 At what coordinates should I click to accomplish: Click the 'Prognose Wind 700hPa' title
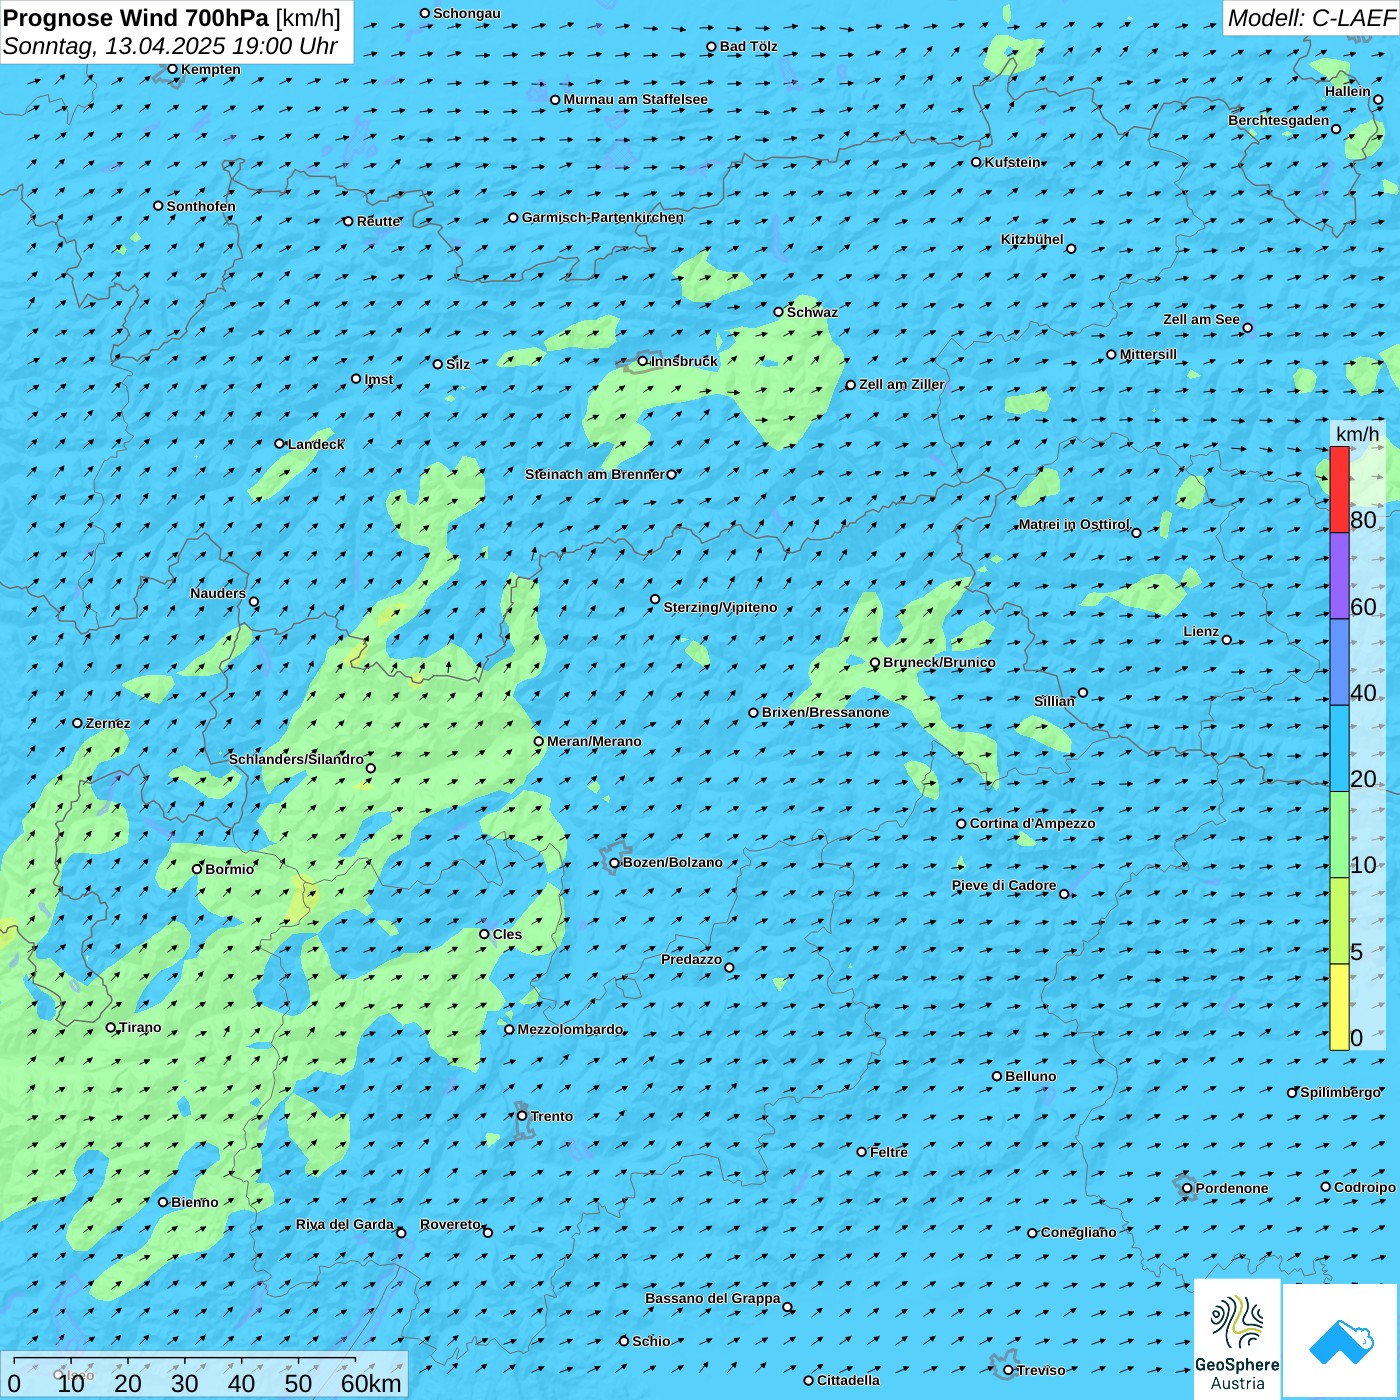tap(137, 18)
